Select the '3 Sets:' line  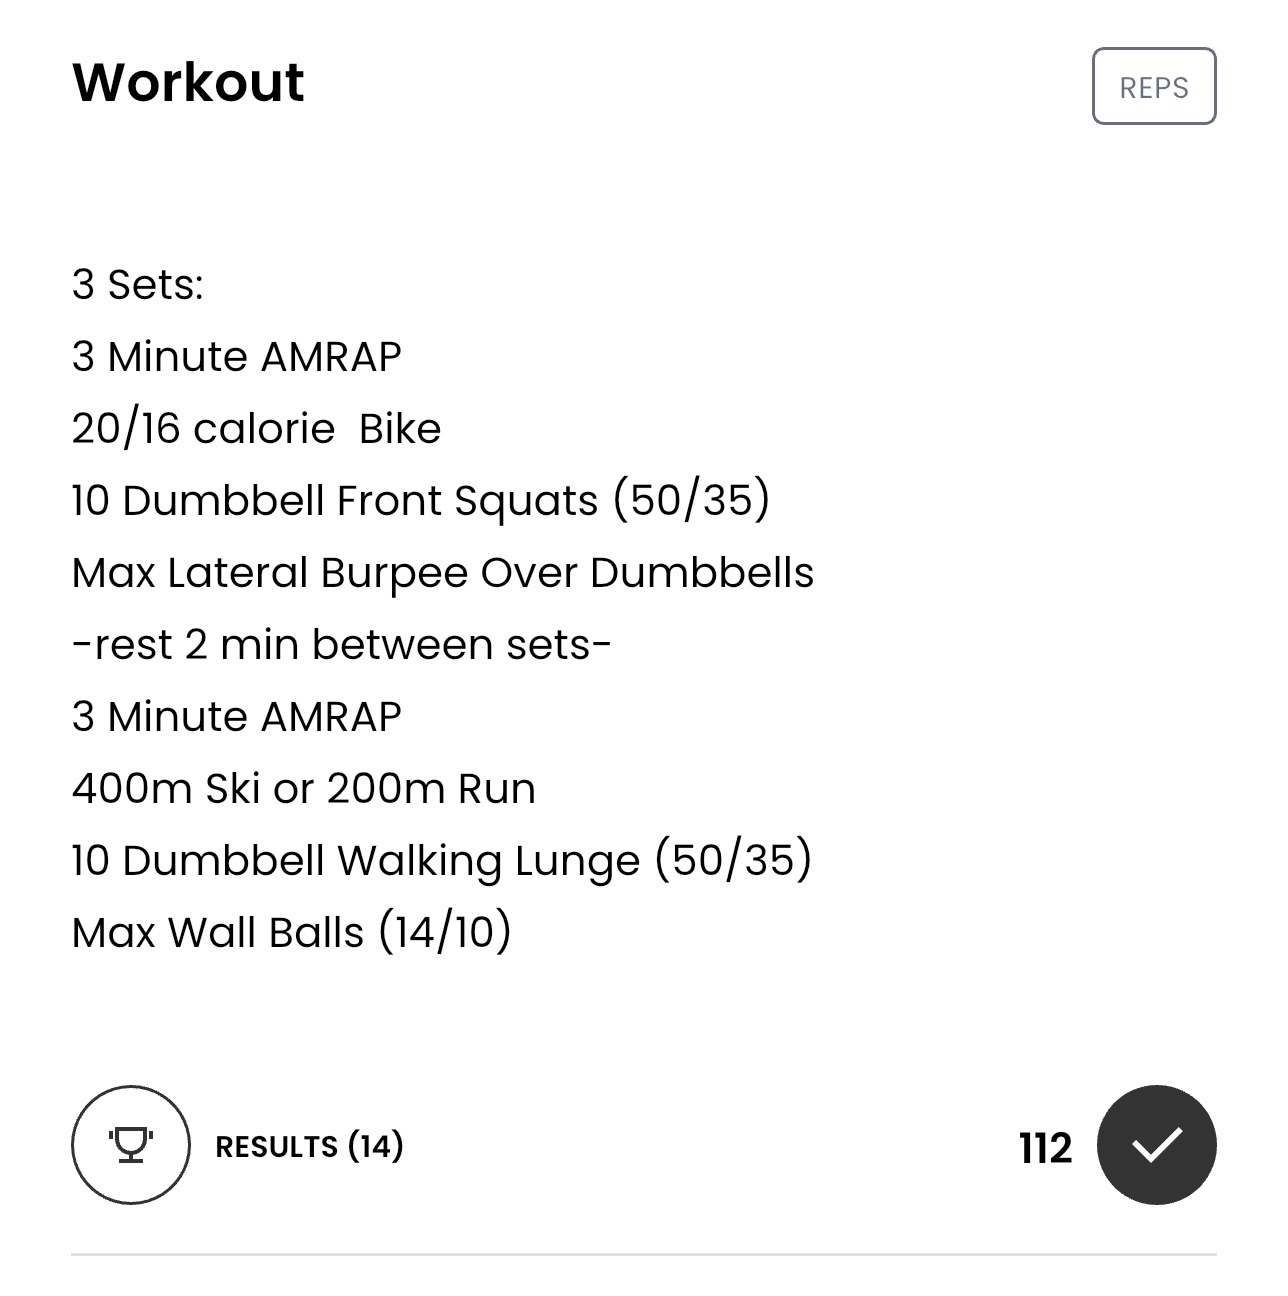coord(138,284)
